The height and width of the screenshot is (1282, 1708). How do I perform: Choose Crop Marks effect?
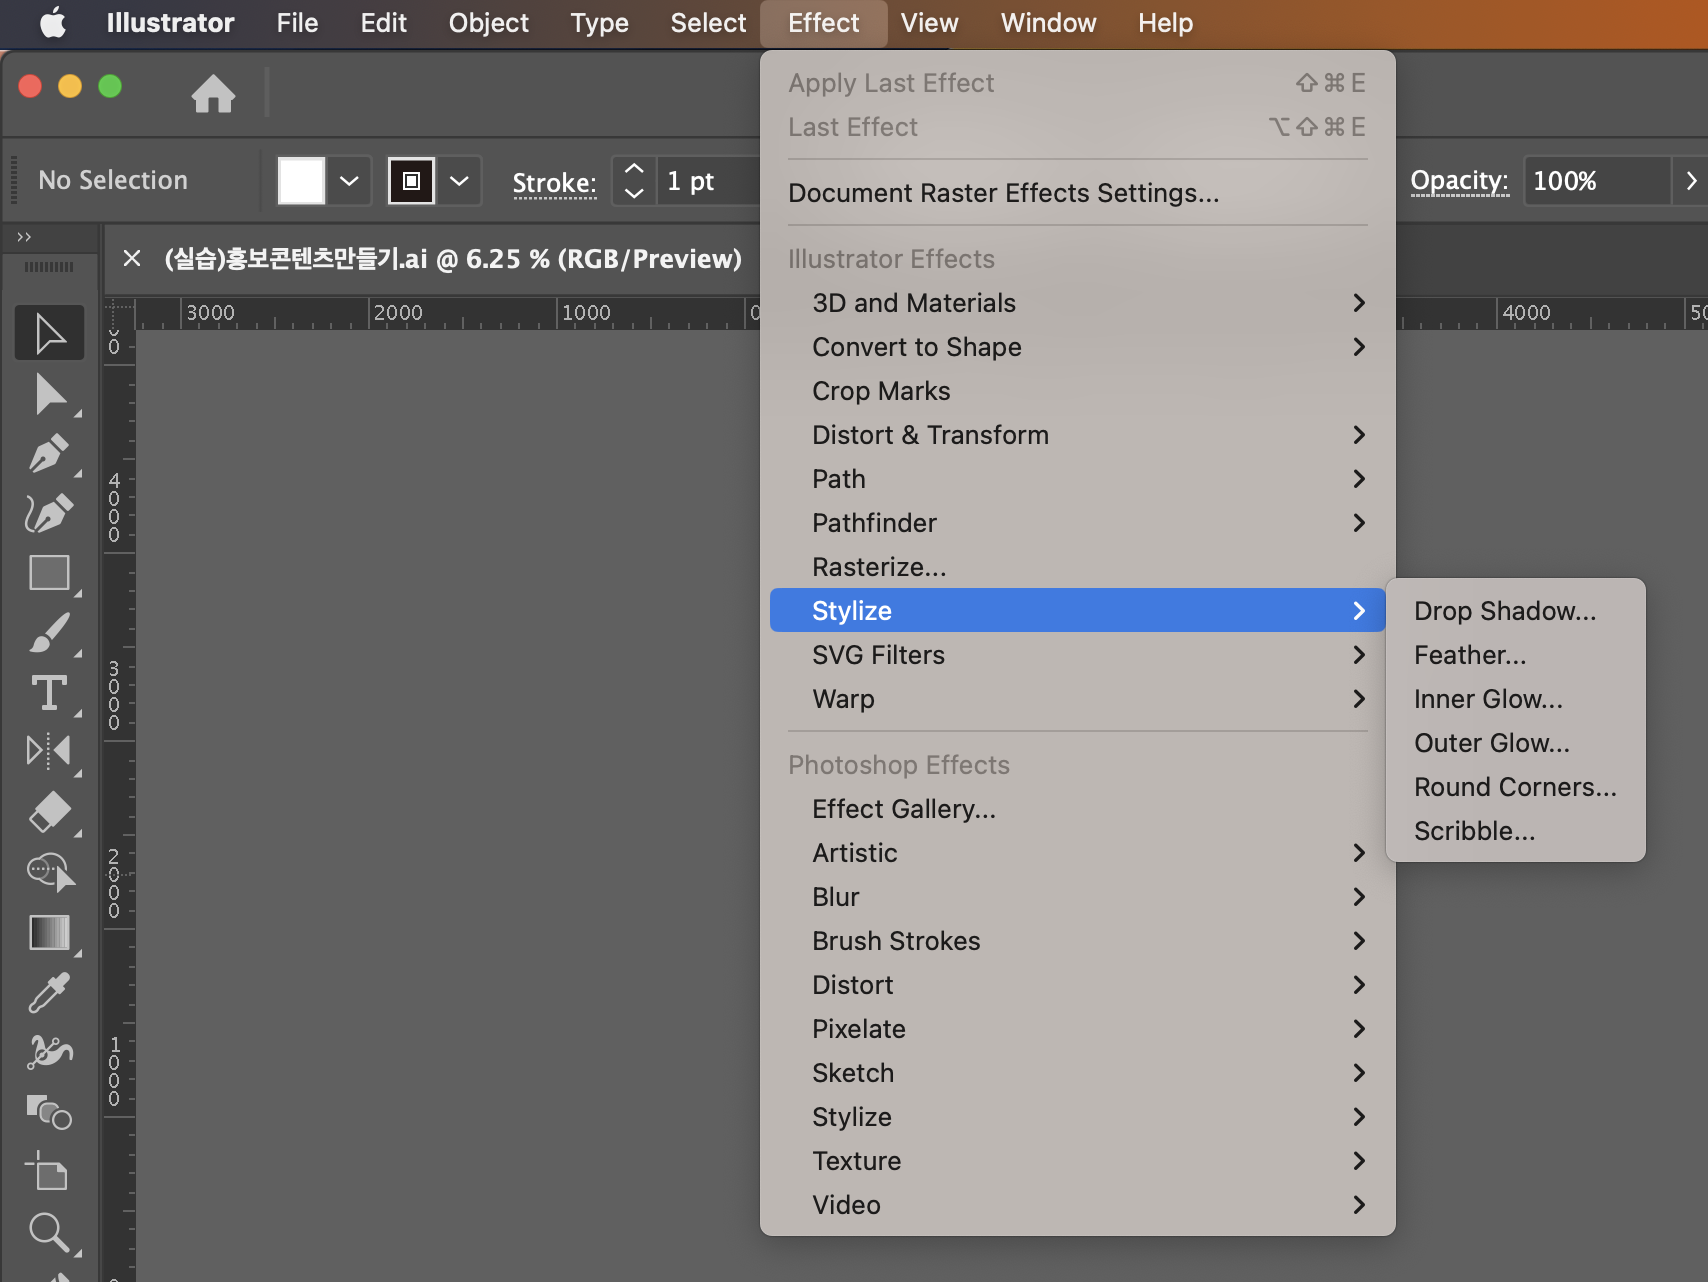tap(1077, 391)
